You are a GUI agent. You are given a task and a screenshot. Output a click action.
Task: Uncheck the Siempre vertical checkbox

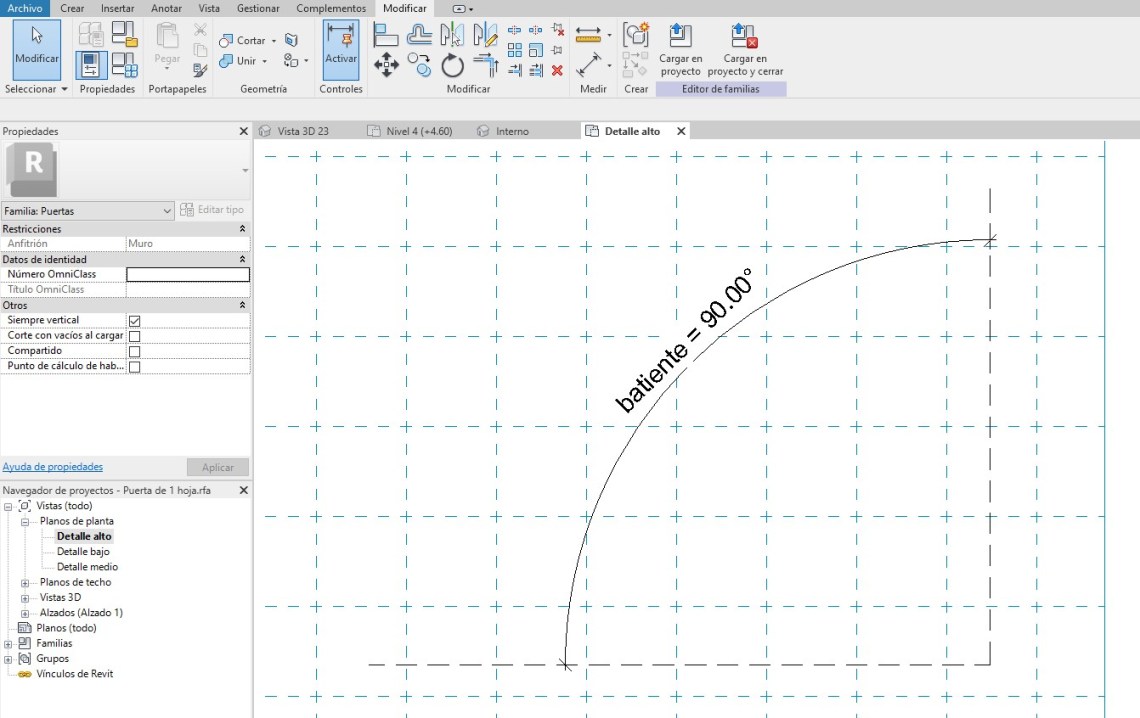pos(134,321)
